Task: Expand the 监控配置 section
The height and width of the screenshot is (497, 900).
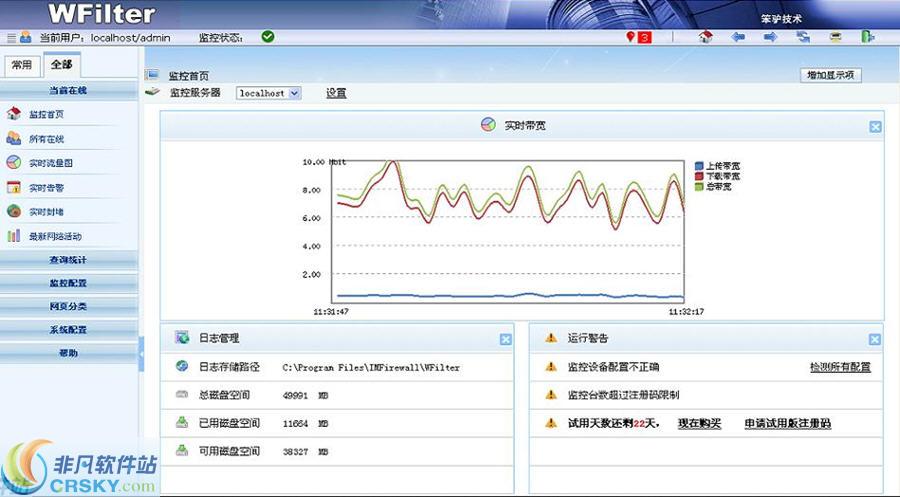Action: click(68, 283)
